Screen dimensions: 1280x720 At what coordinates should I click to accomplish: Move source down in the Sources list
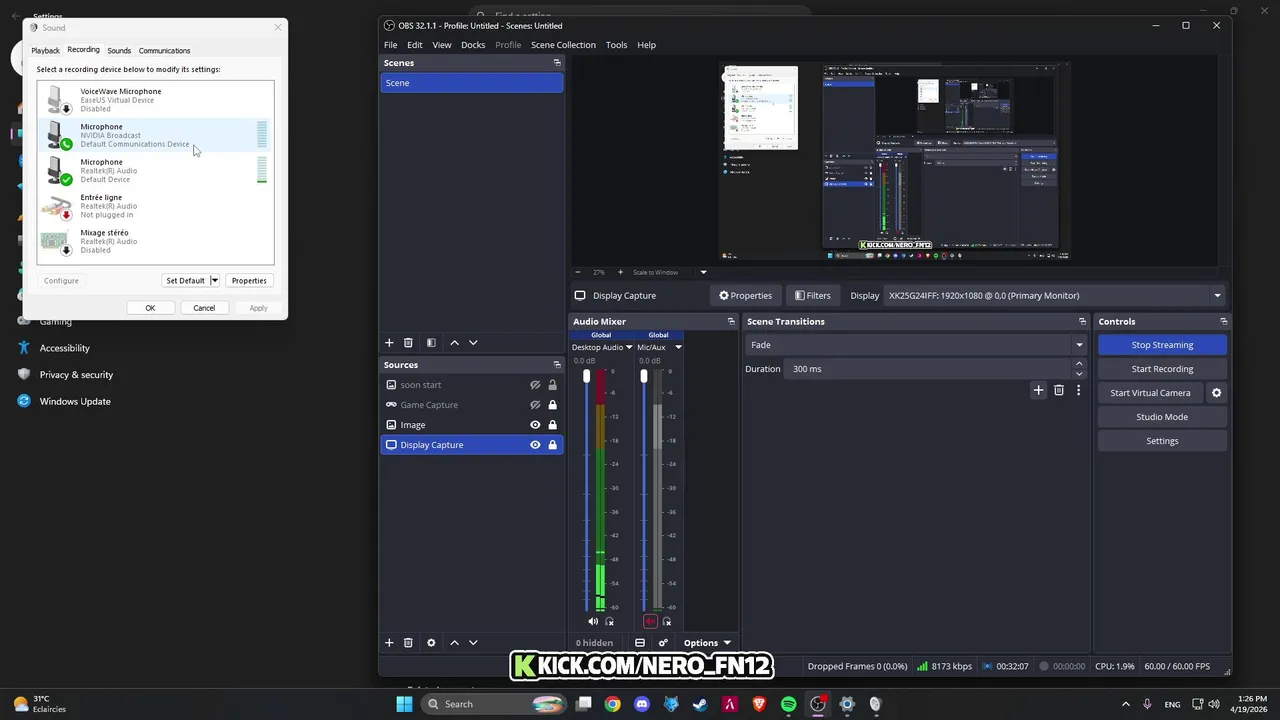473,643
